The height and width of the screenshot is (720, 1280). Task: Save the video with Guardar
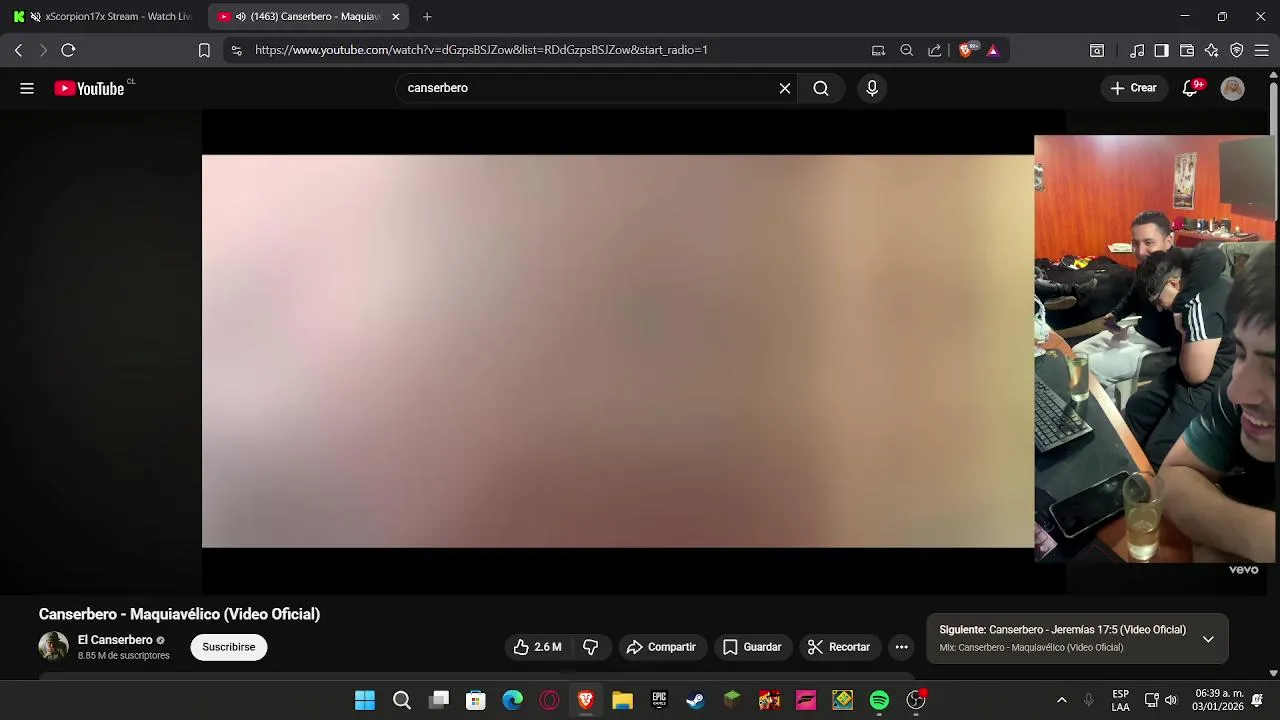click(x=752, y=647)
